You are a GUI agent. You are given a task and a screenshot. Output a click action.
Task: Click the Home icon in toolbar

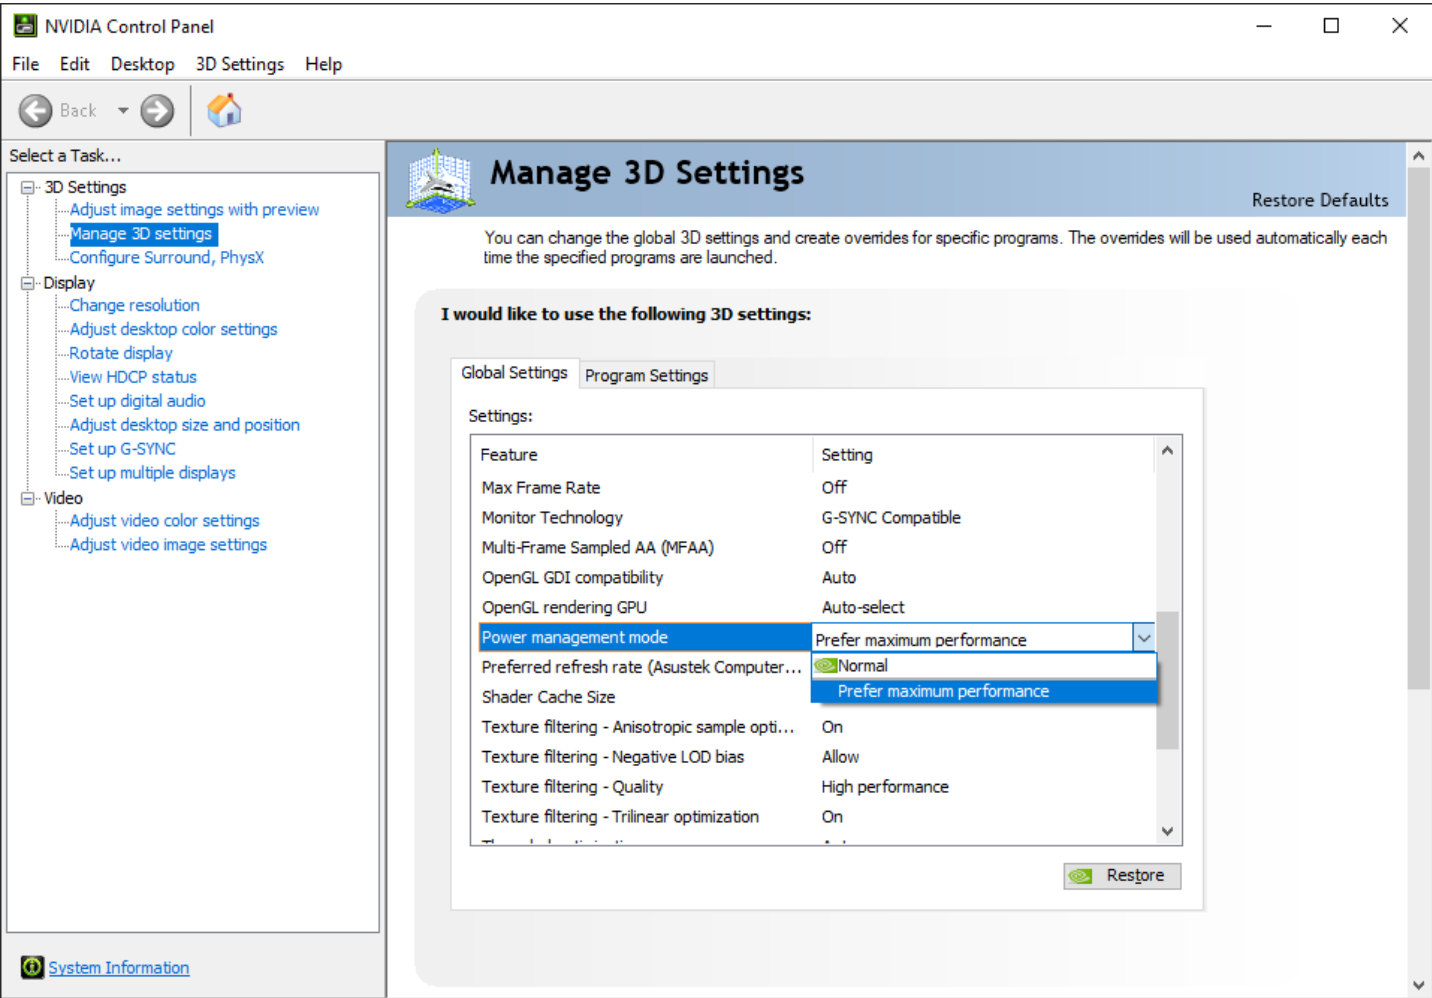224,110
